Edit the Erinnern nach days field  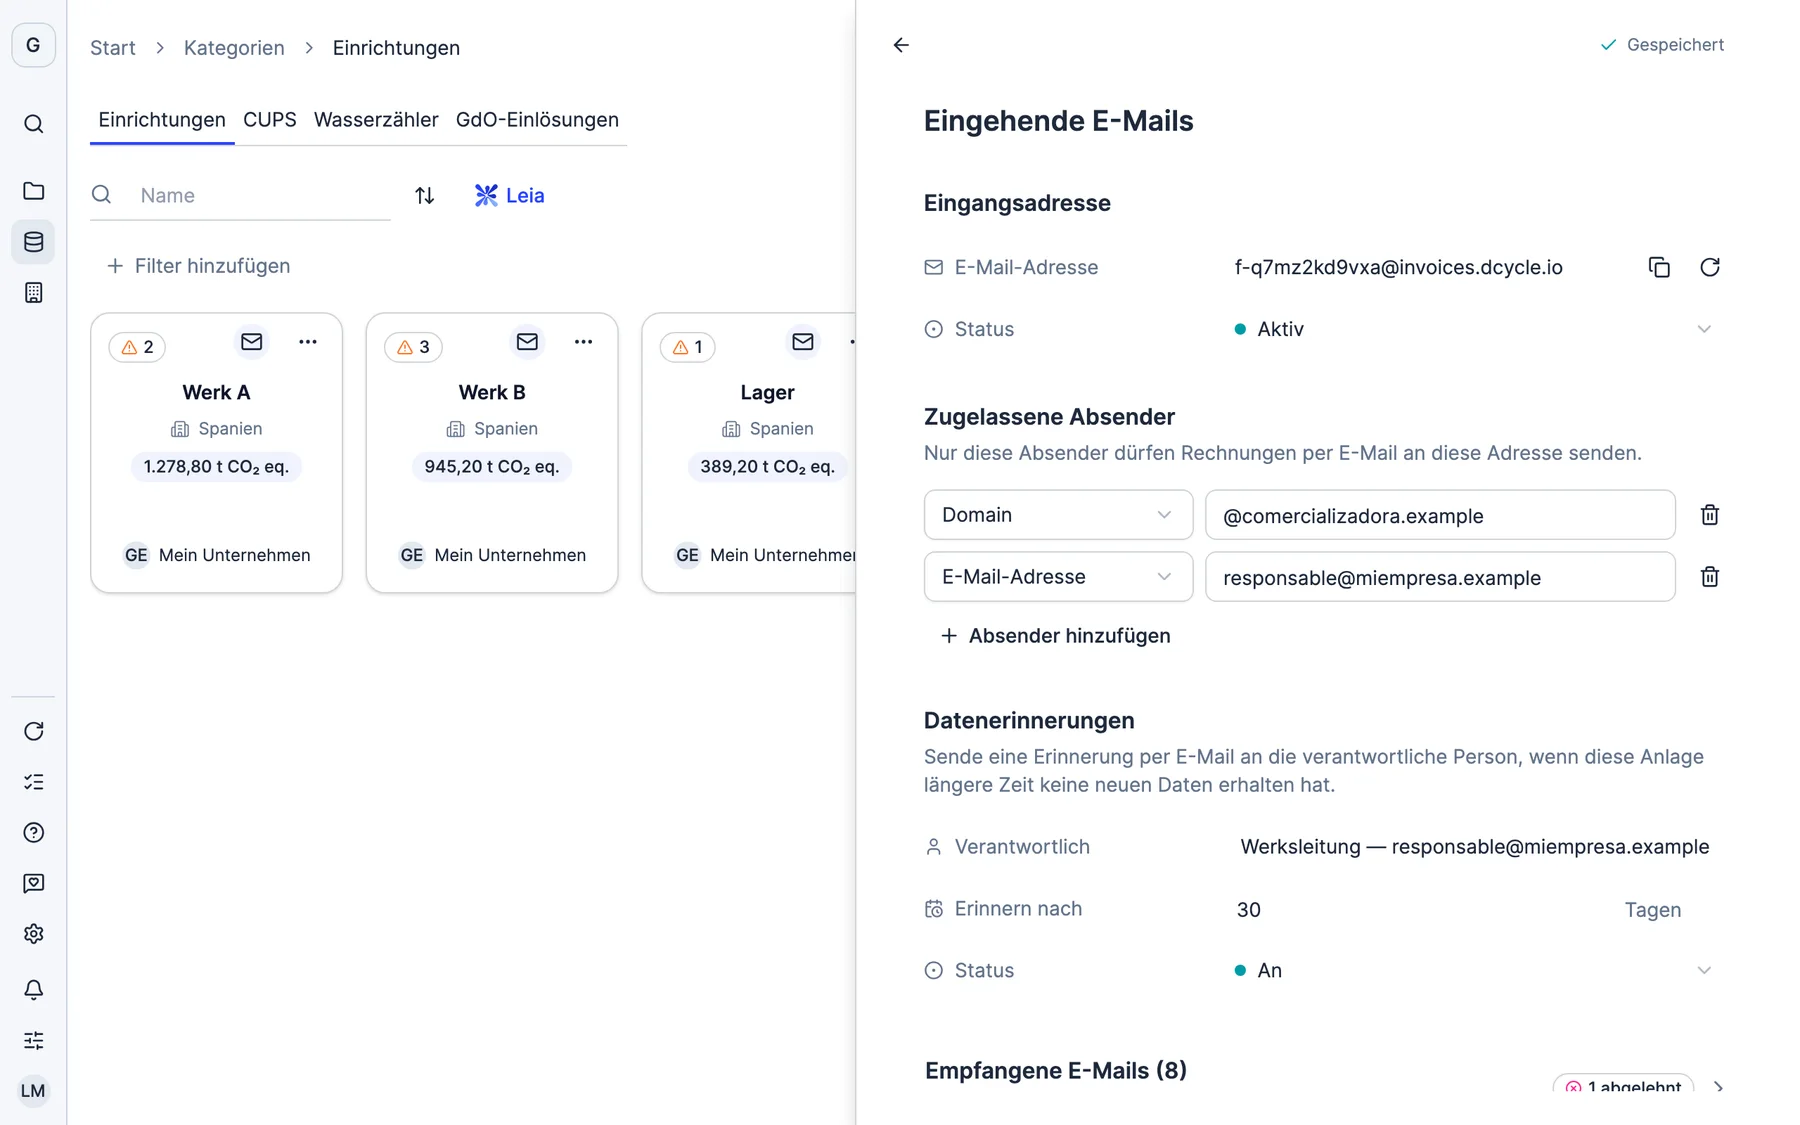tap(1420, 910)
